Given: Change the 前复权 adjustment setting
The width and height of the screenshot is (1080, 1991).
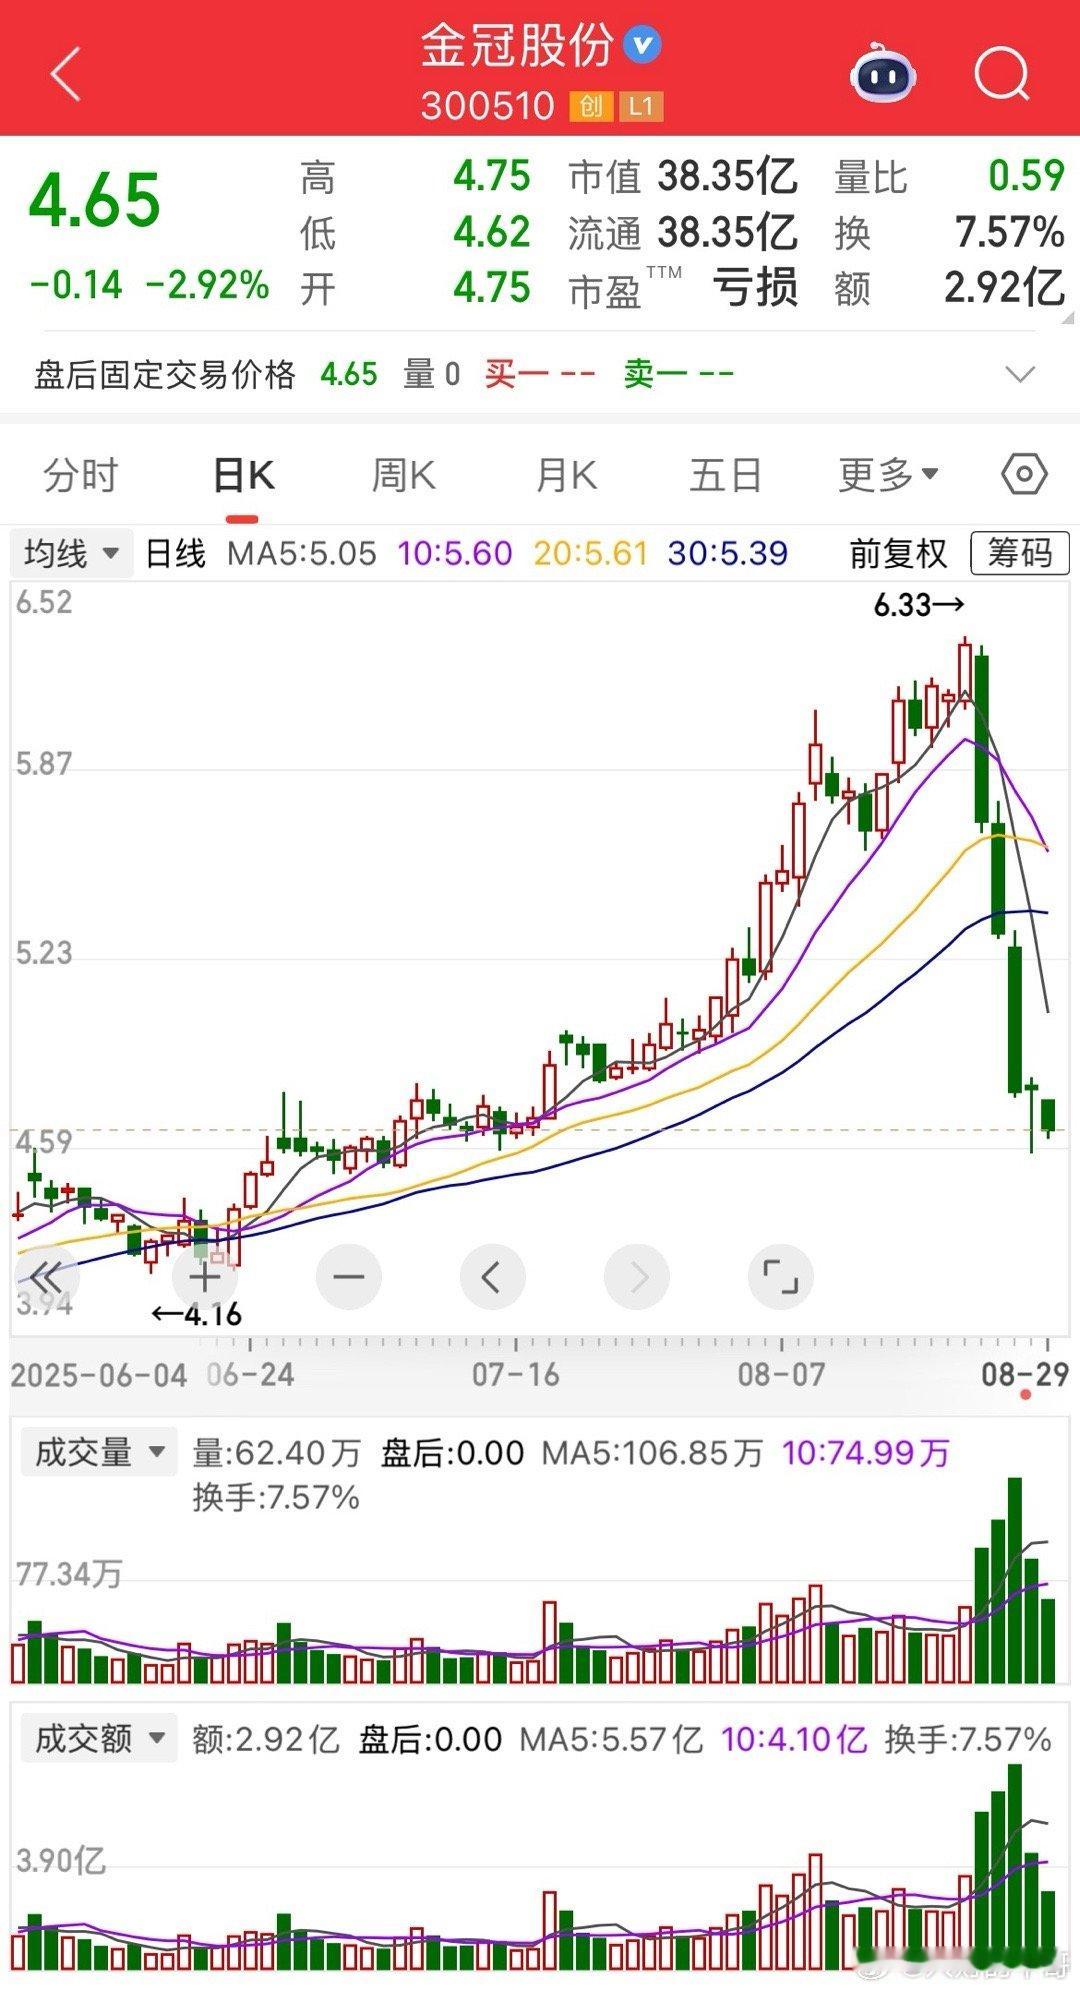Looking at the screenshot, I should tap(898, 553).
